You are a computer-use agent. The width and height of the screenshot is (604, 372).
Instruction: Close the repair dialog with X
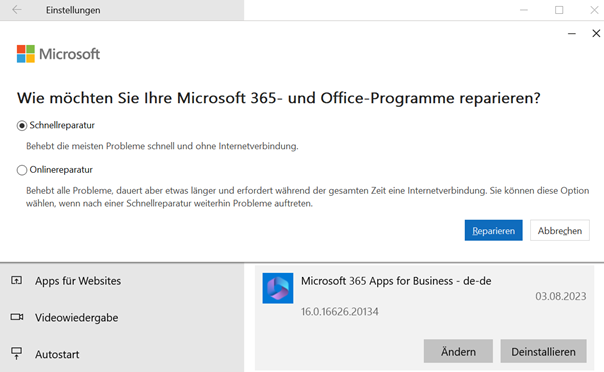click(596, 34)
